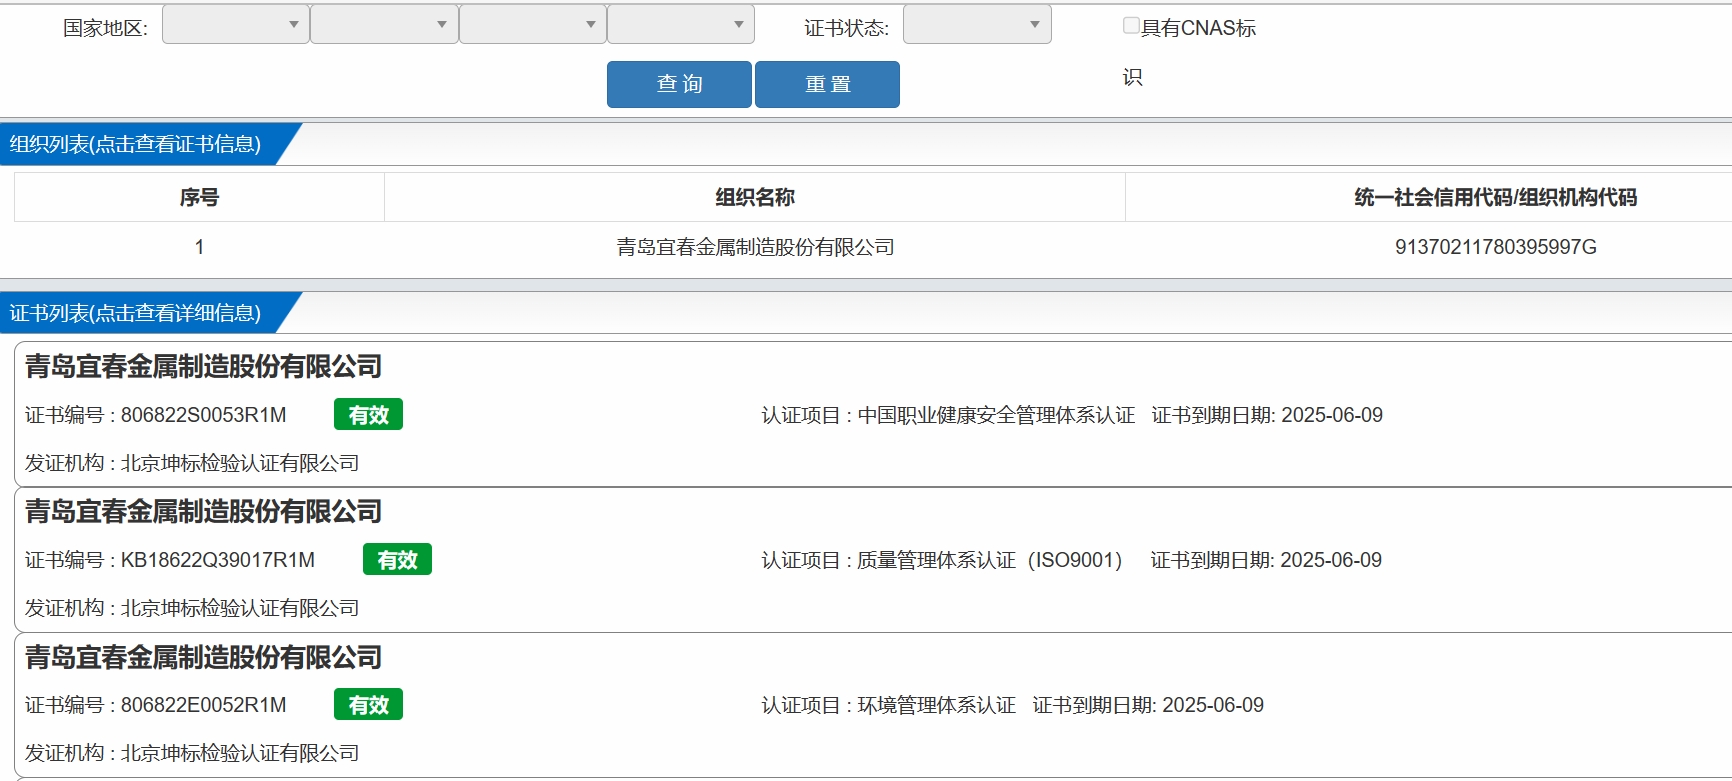Click the 证书状态 label
The width and height of the screenshot is (1732, 781).
846,28
